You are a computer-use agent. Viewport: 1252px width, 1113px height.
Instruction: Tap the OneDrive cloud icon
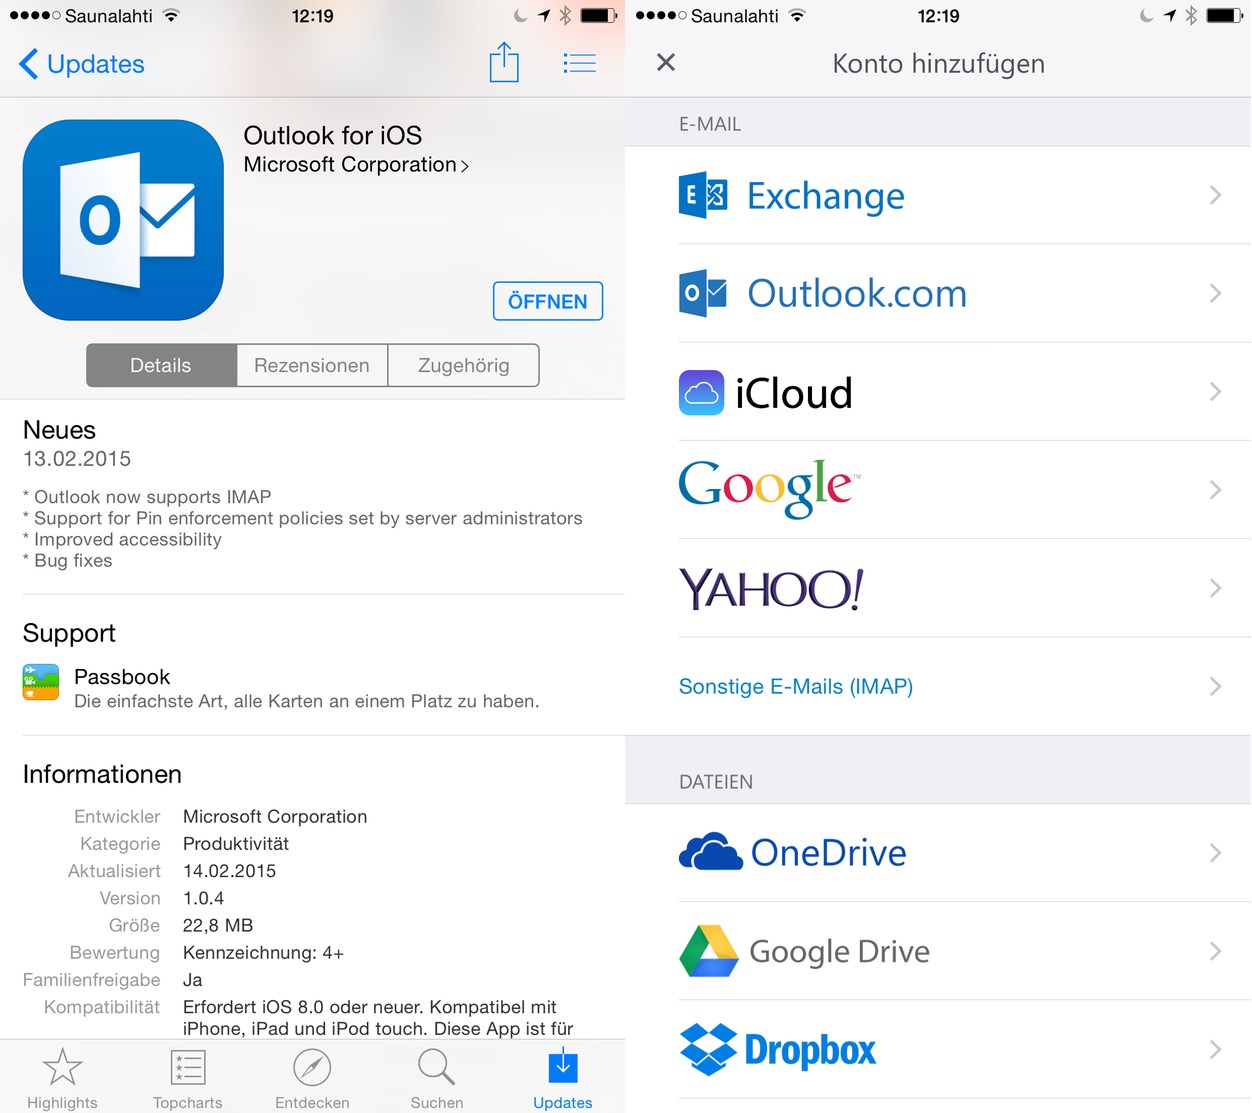coord(711,852)
